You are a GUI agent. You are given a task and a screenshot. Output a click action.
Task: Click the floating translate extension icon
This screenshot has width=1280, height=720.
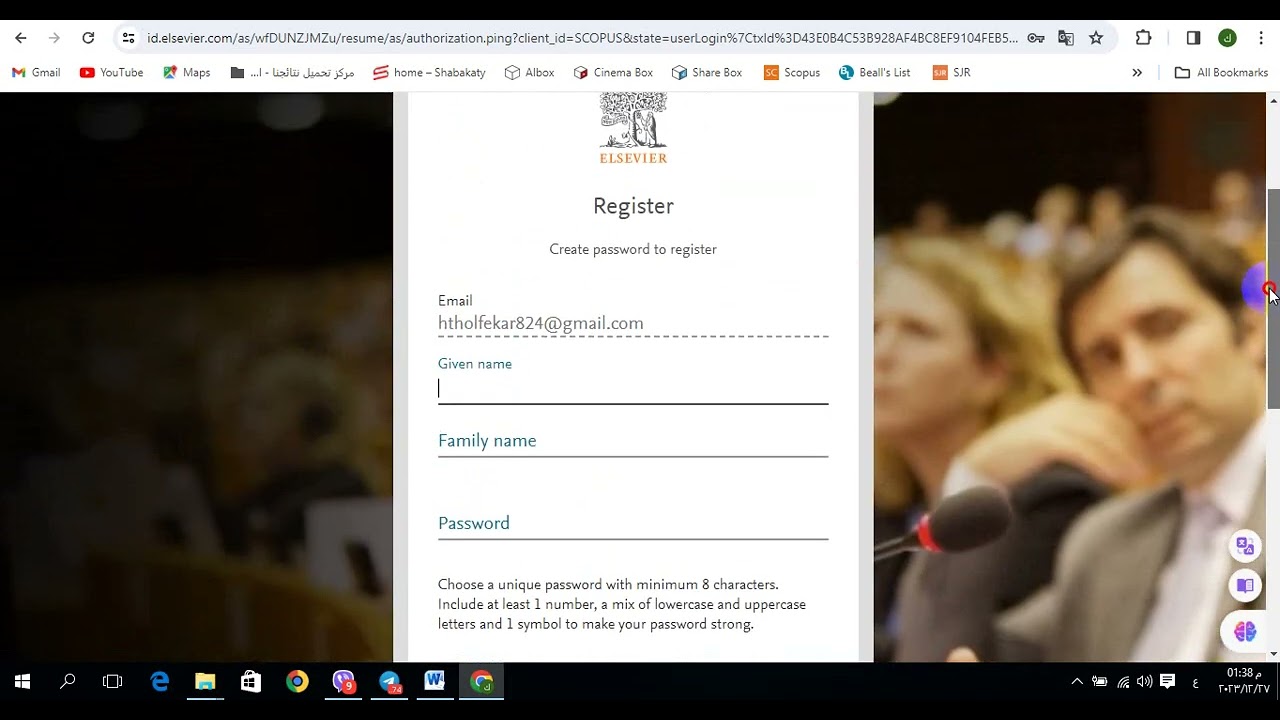[x=1245, y=546]
